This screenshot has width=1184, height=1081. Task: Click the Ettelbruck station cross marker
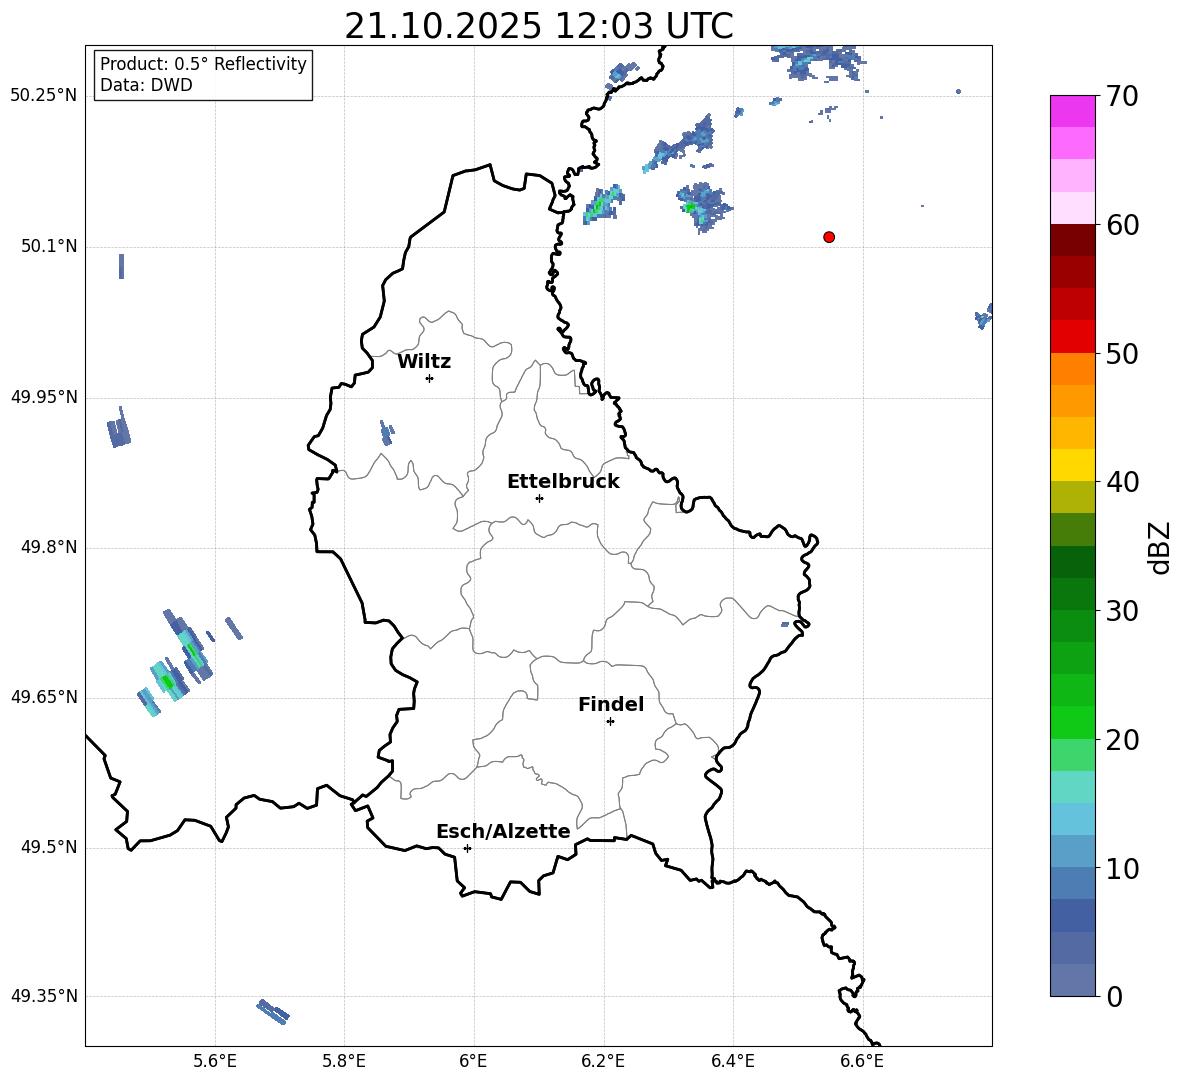pos(539,498)
